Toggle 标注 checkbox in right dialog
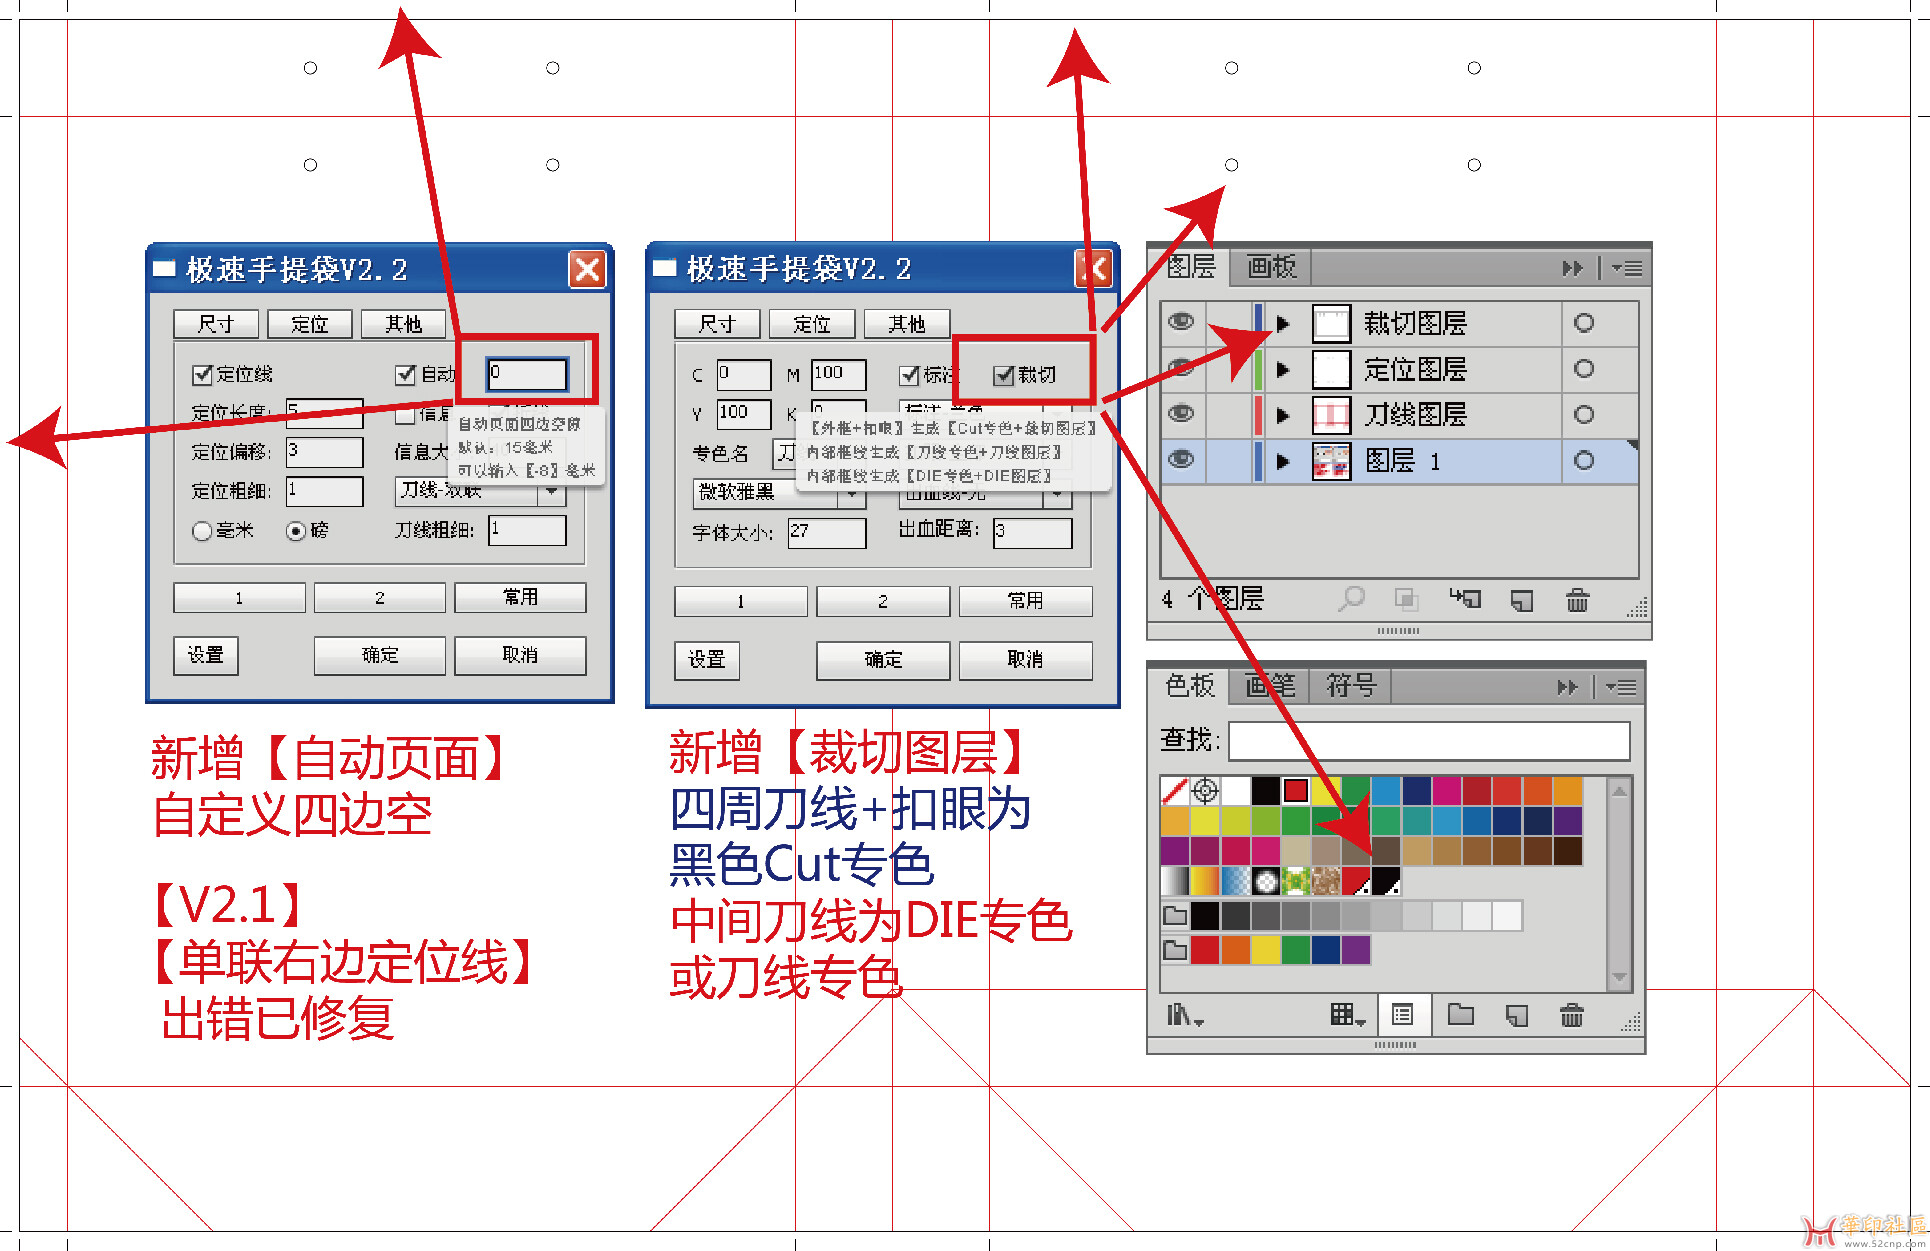Screen dimensions: 1930x1251 (x=909, y=375)
